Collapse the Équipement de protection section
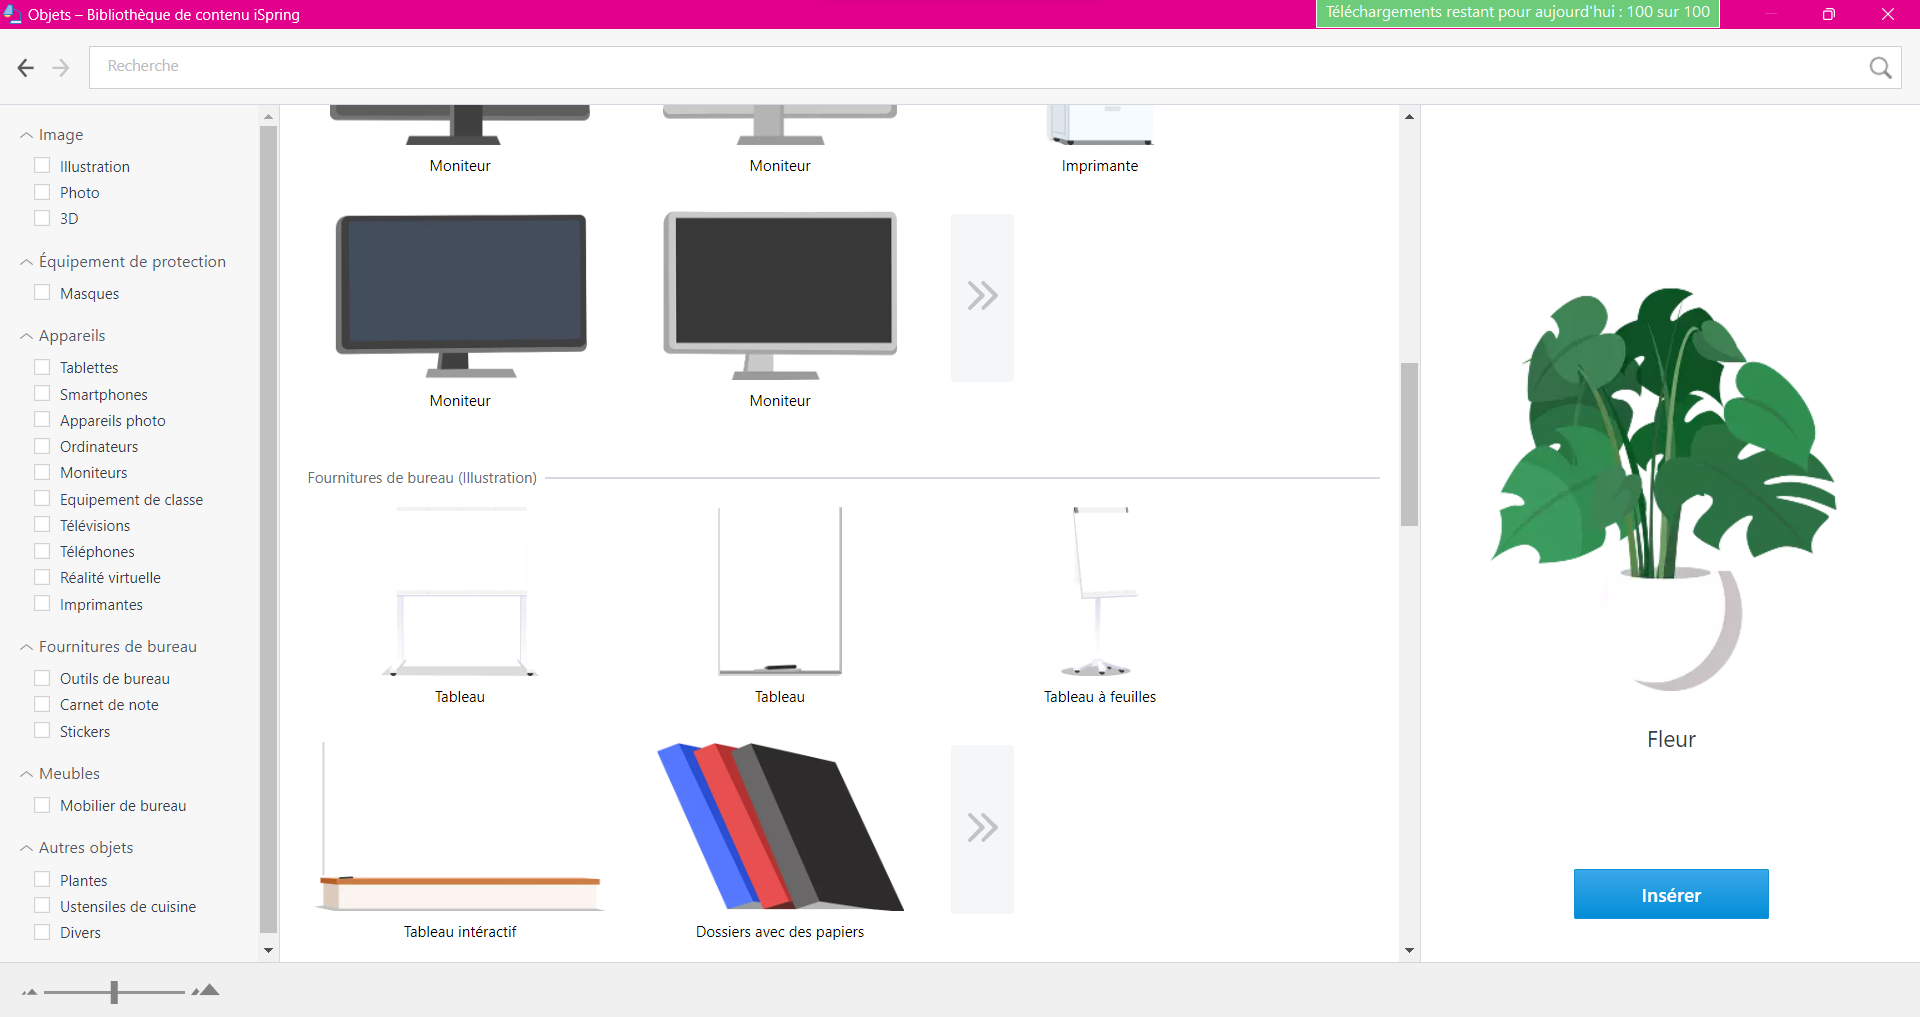Screen dimensions: 1920x1017 [x=27, y=263]
